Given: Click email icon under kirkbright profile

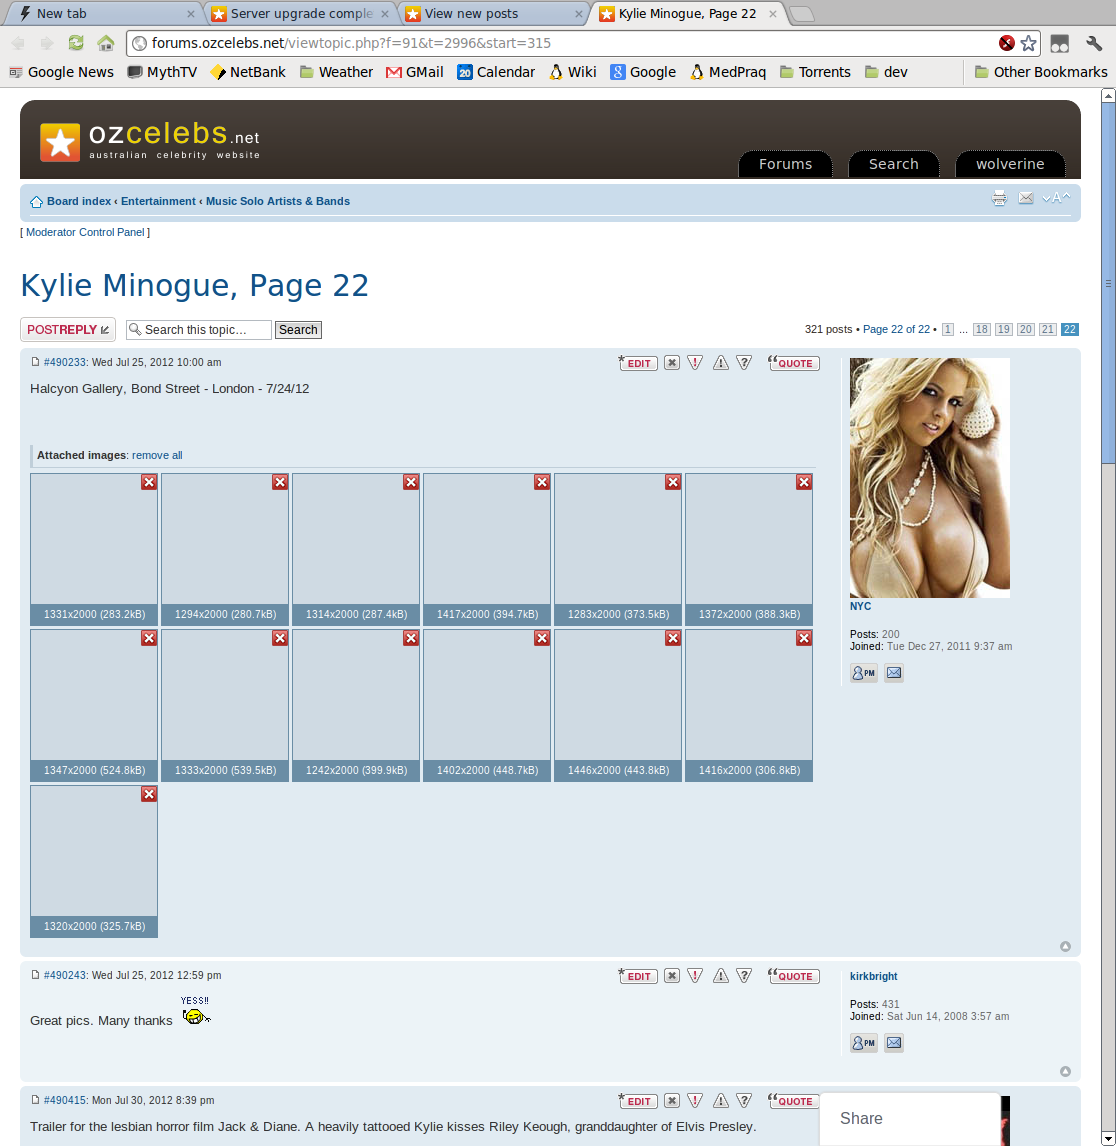Looking at the screenshot, I should (x=894, y=1043).
